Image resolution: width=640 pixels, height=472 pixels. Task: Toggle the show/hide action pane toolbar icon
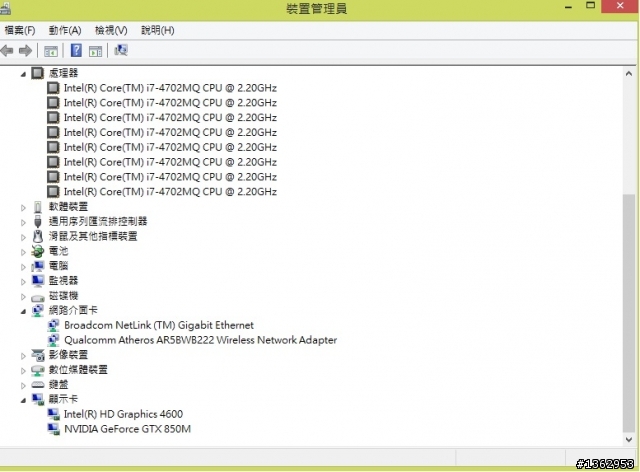pos(96,51)
